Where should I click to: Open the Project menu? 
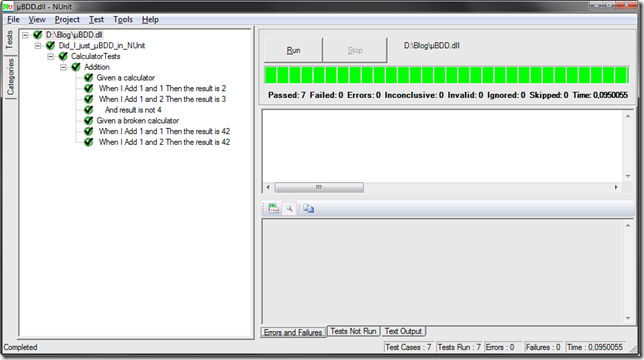pos(67,19)
